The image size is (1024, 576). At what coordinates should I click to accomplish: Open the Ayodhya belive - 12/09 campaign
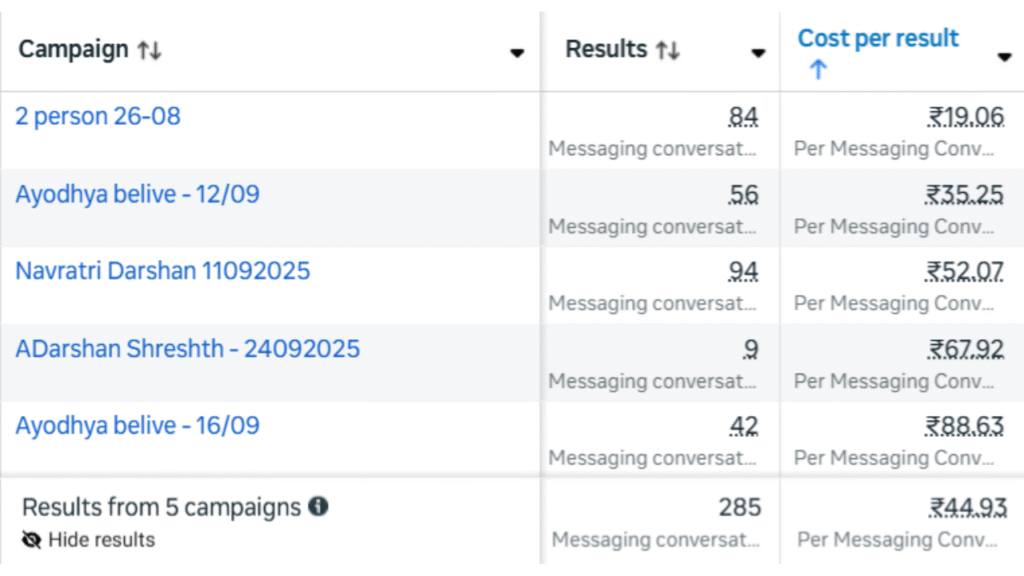pyautogui.click(x=137, y=194)
